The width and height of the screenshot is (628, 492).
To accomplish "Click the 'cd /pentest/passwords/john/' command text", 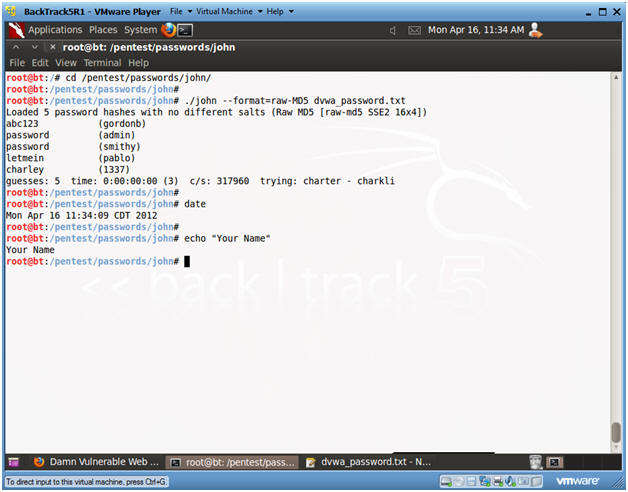I will pyautogui.click(x=138, y=78).
